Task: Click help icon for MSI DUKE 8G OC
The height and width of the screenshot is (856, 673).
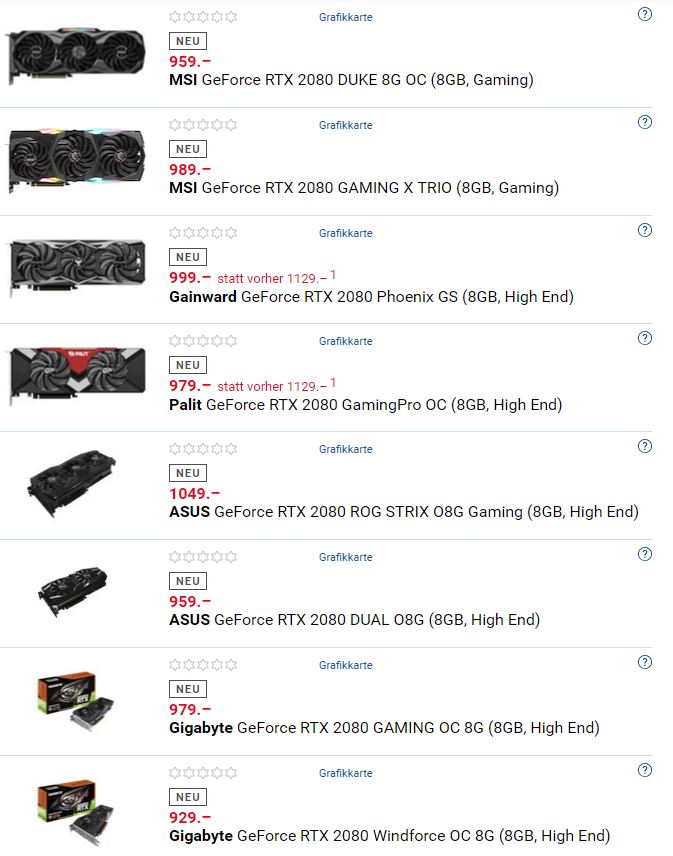Action: [x=645, y=14]
